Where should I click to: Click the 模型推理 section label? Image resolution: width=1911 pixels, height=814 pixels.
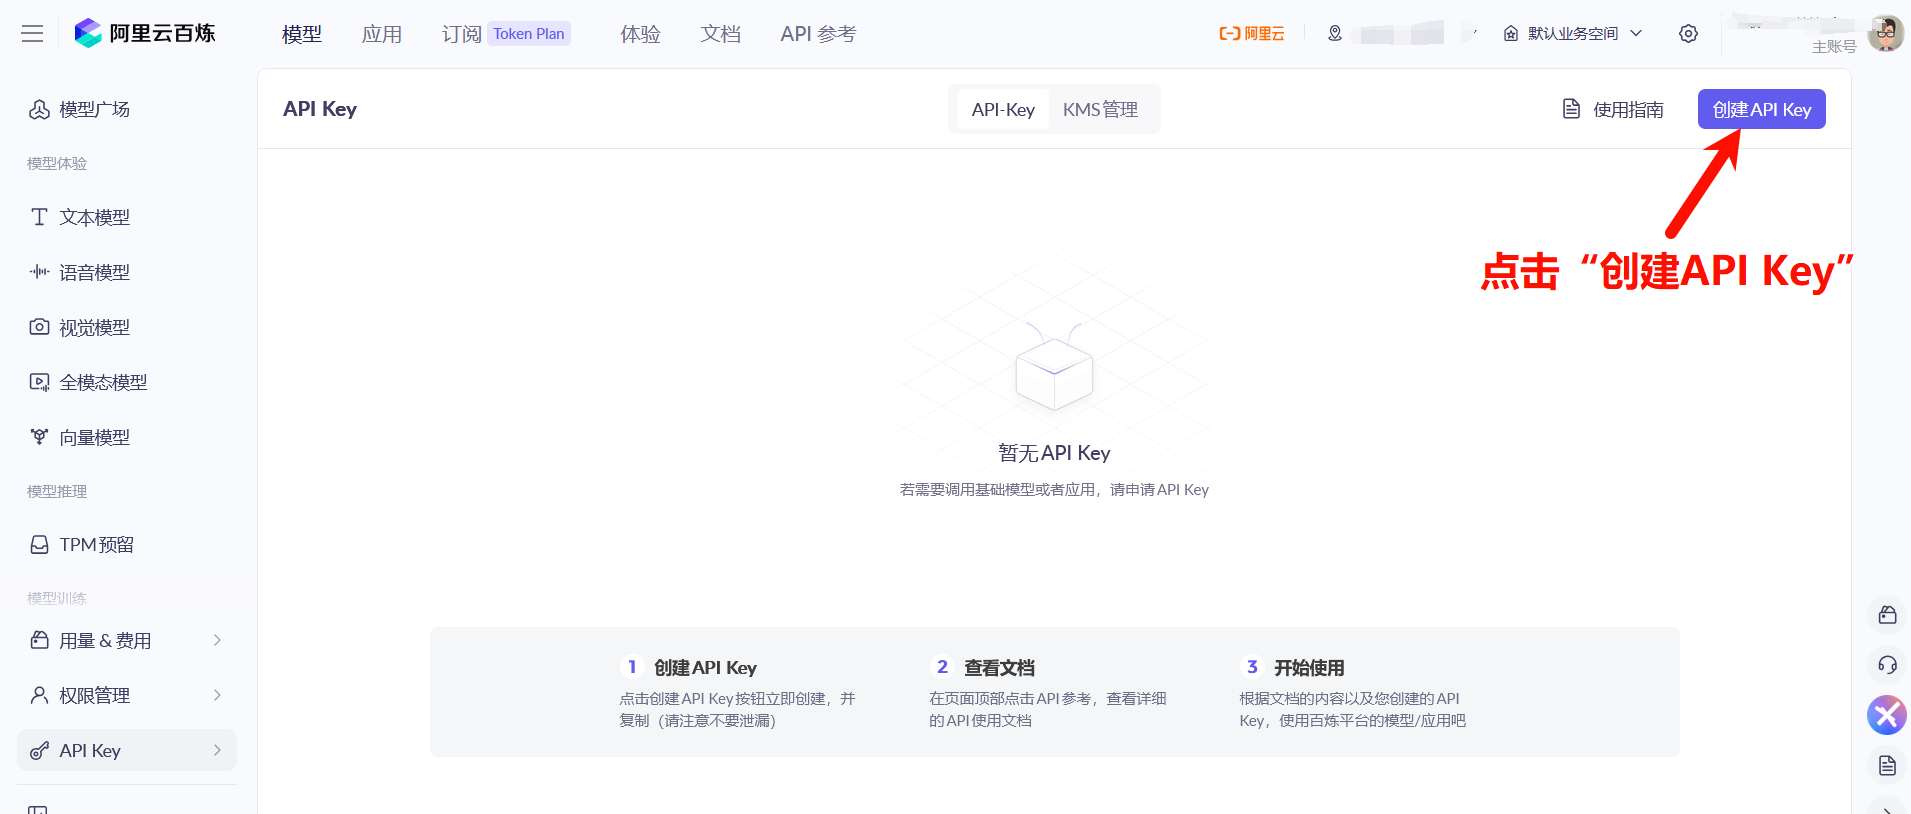click(x=57, y=491)
